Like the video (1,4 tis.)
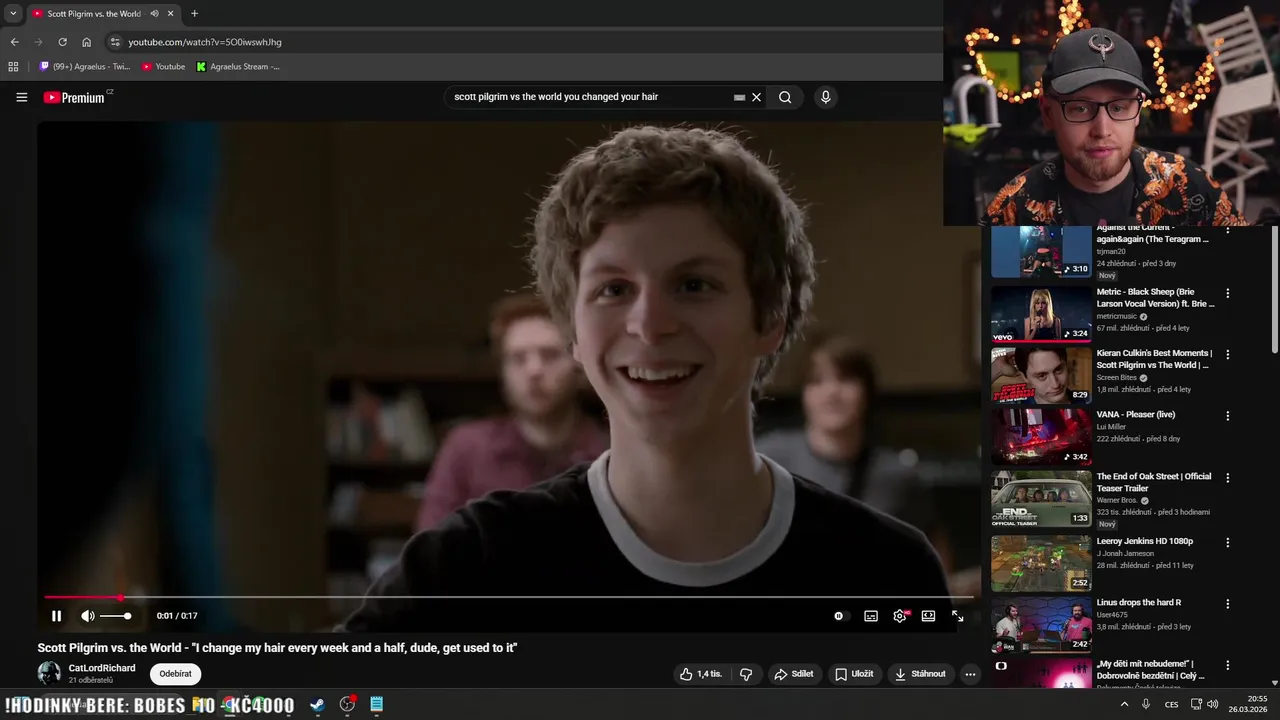Image resolution: width=1280 pixels, height=720 pixels. pyautogui.click(x=700, y=674)
